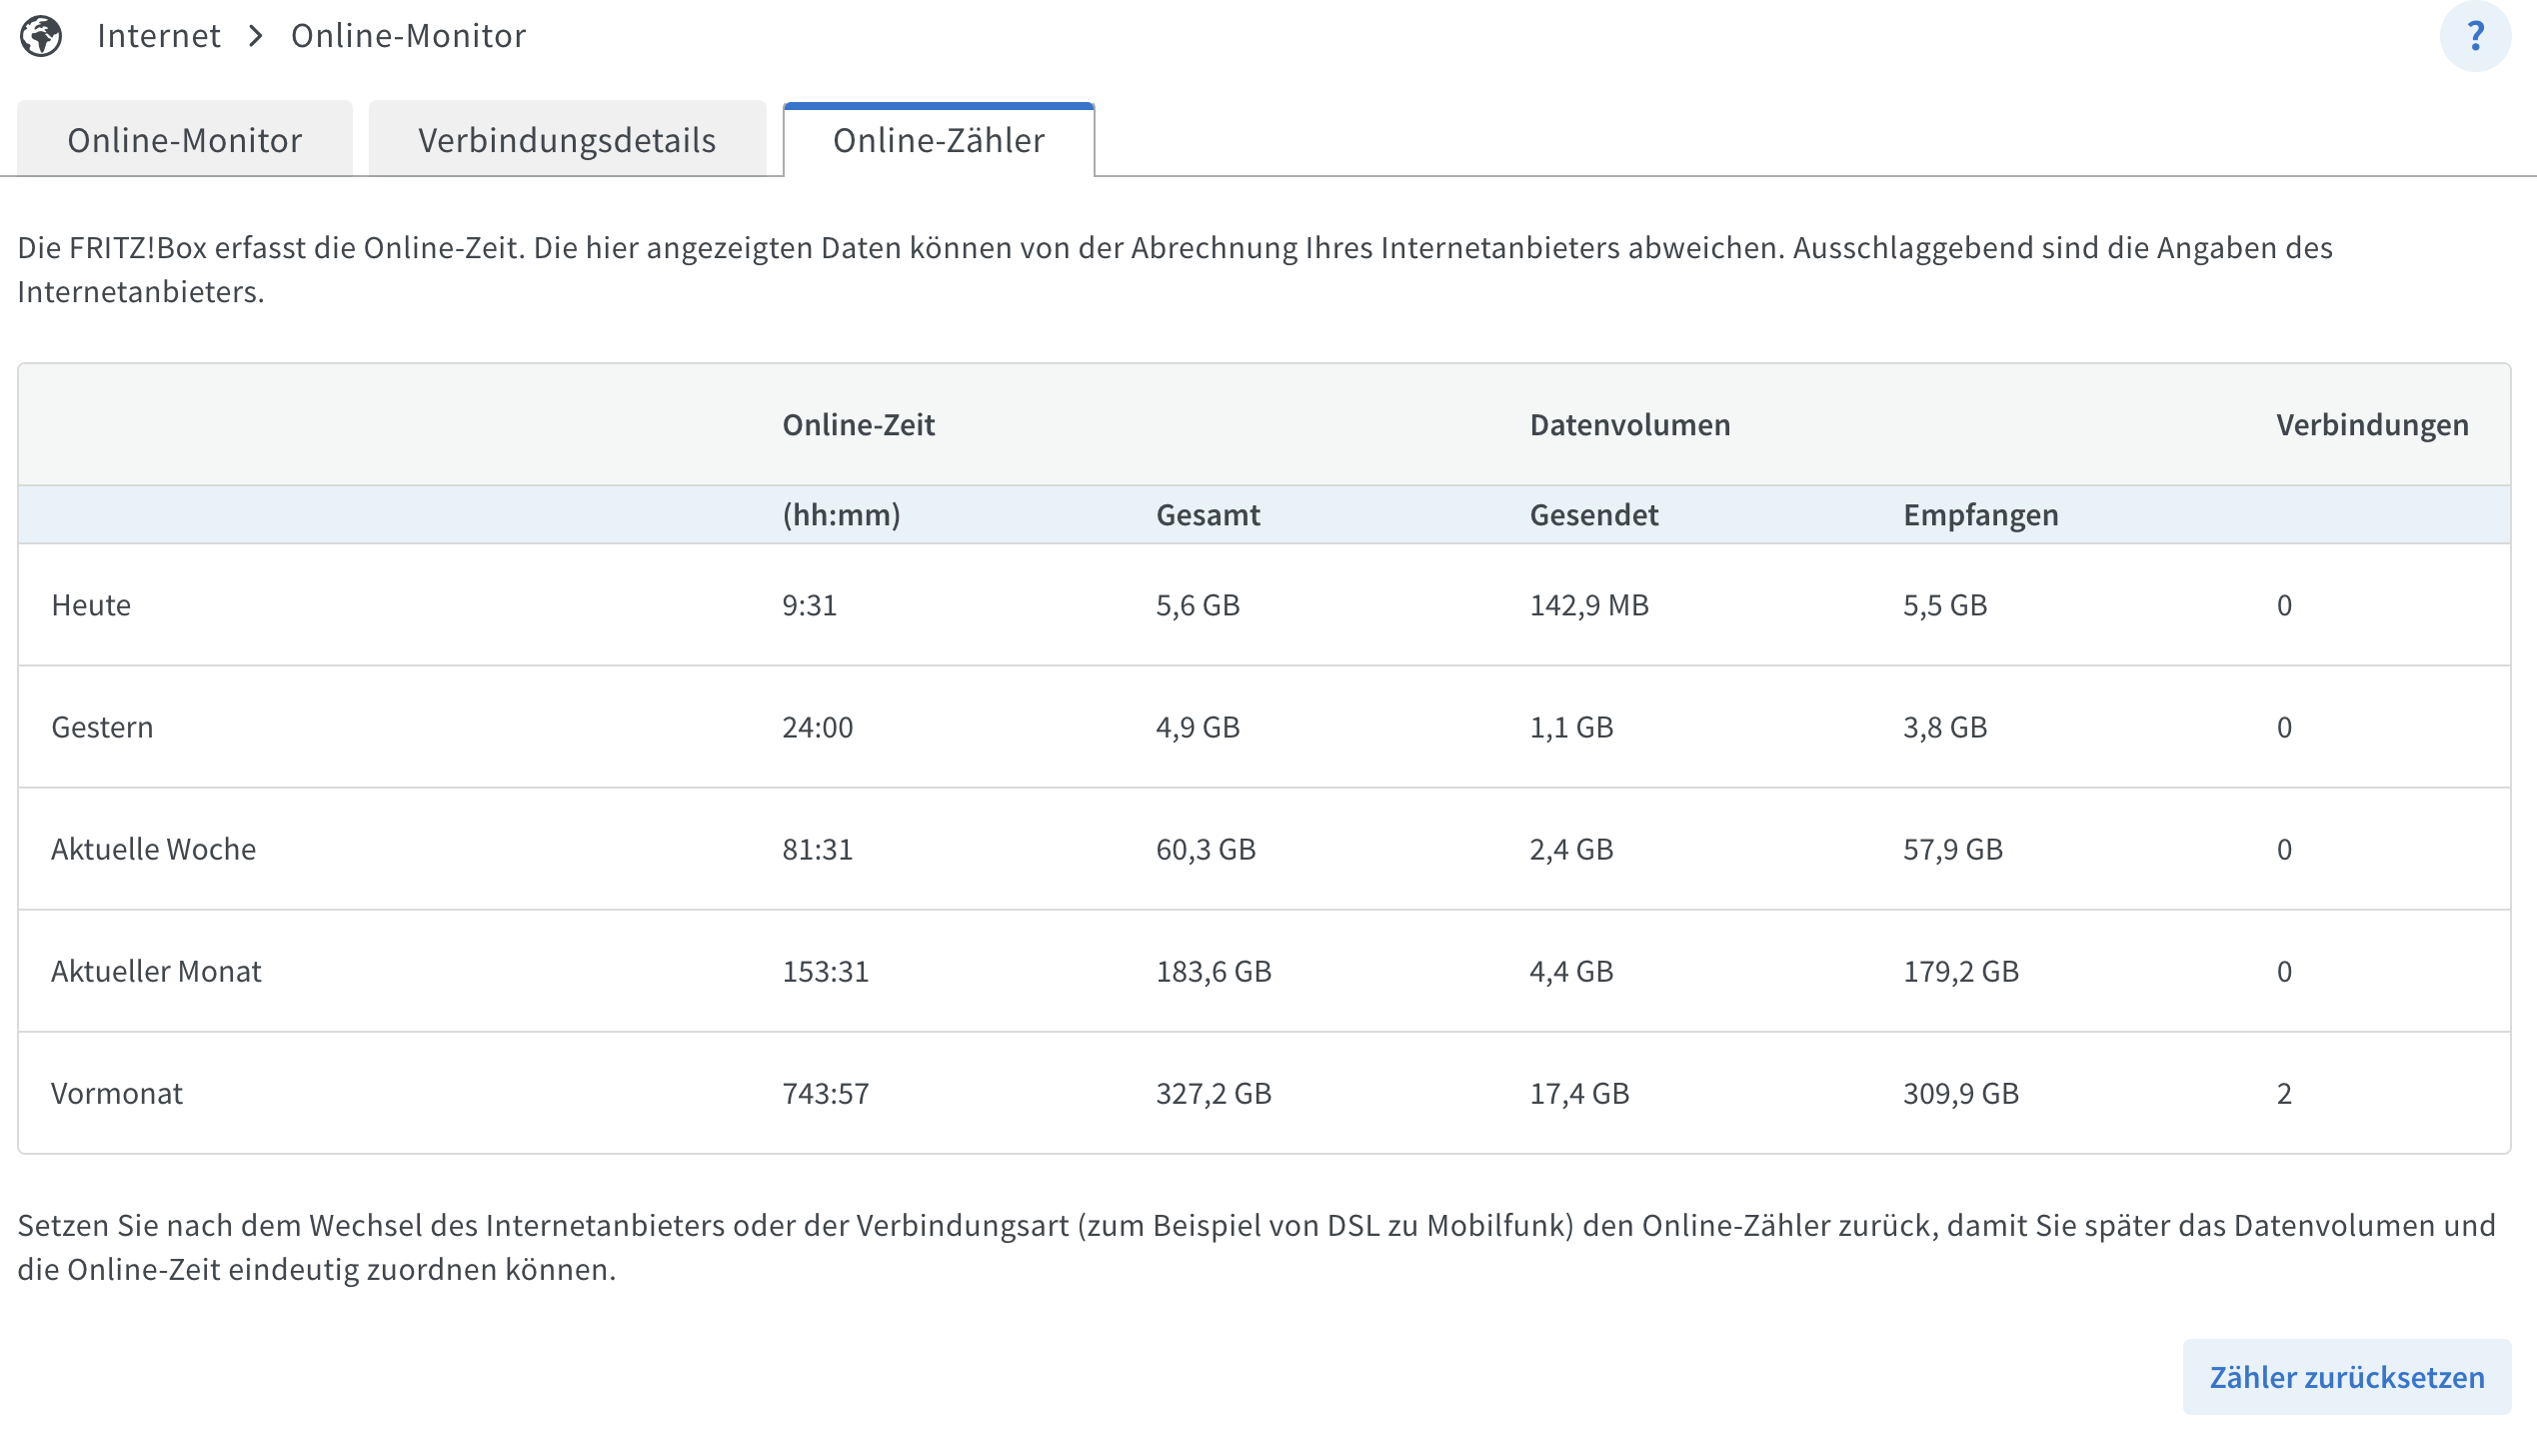Screen dimensions: 2537x1453
Task: Click the Verbindungen column header
Action: tap(2371, 425)
